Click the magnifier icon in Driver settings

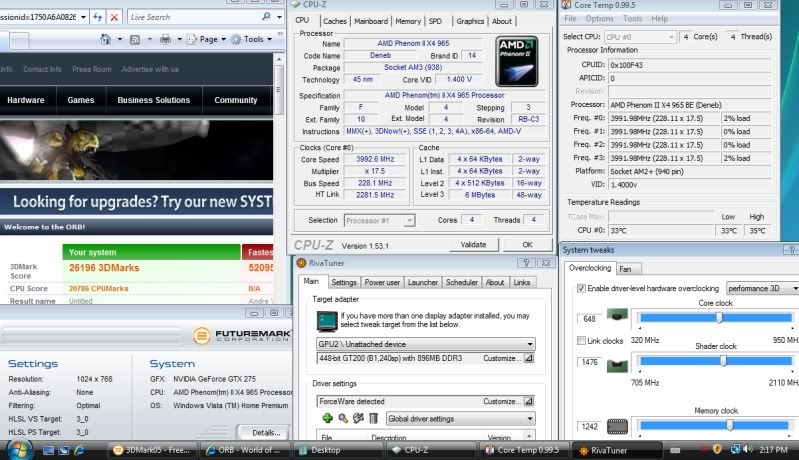coord(342,418)
